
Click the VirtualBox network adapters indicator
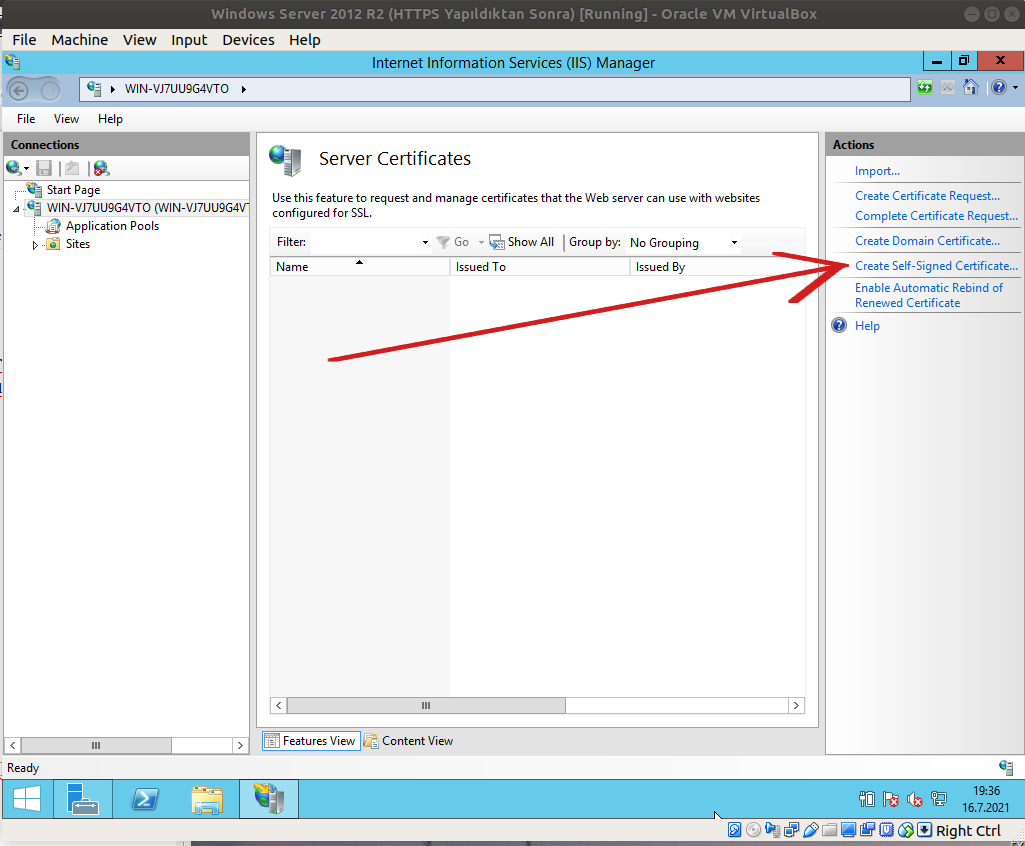point(791,830)
